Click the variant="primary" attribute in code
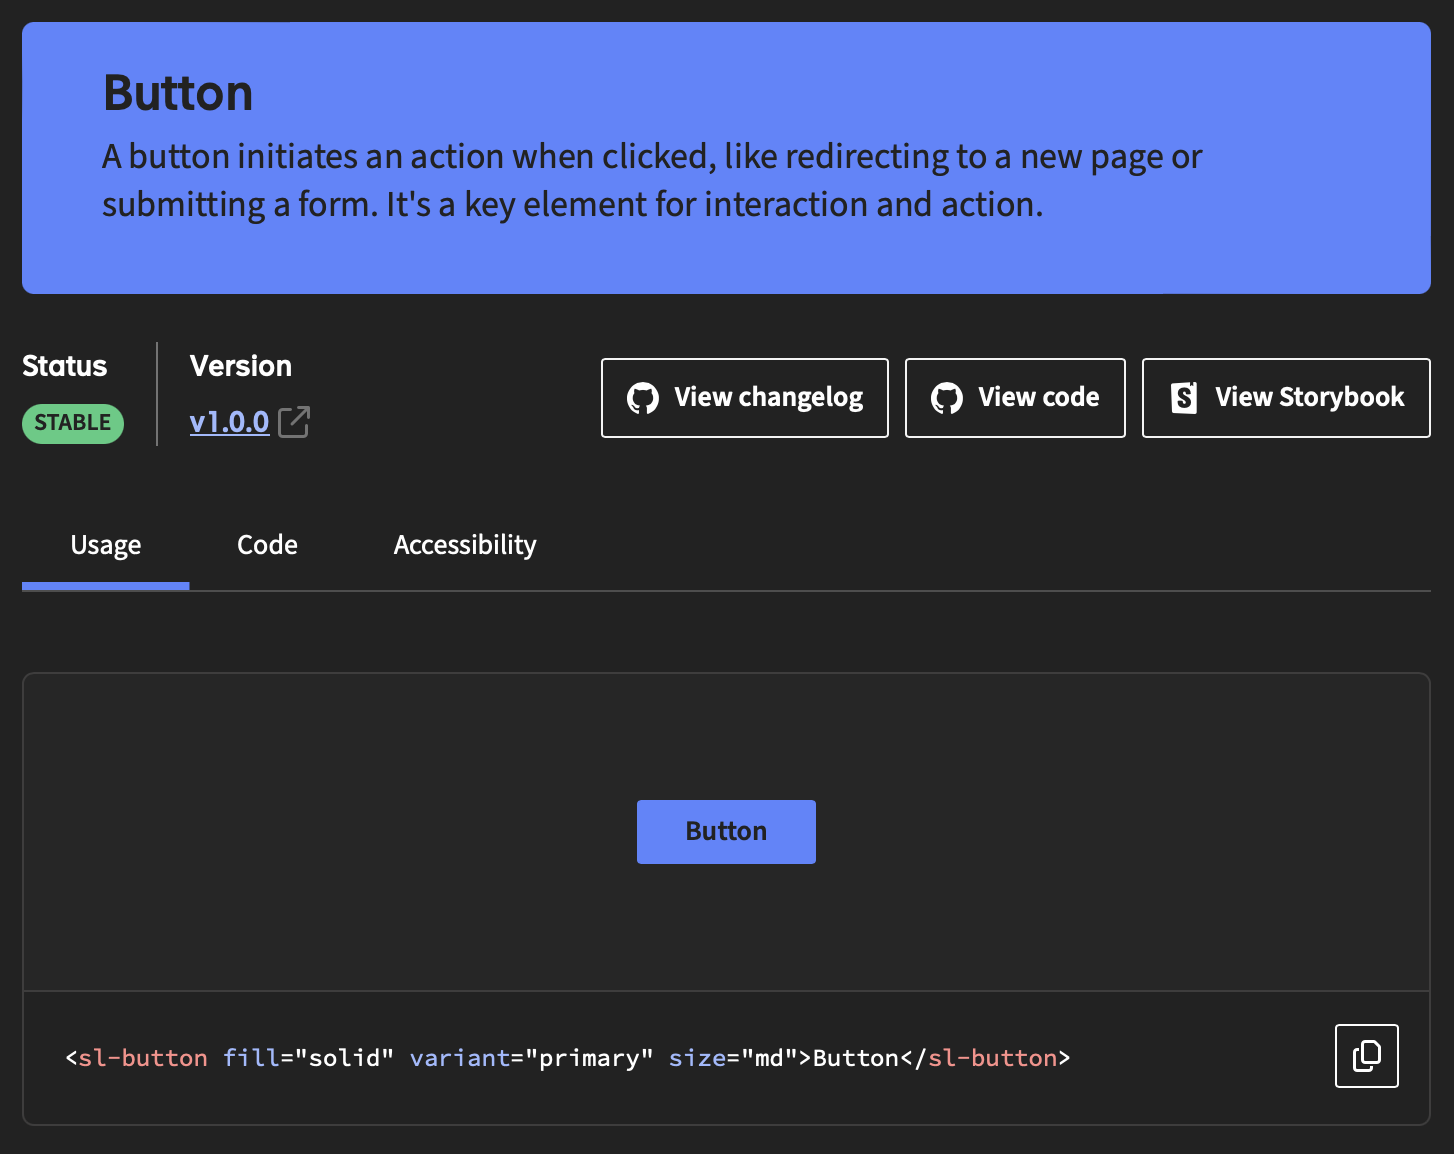Viewport: 1454px width, 1154px height. [531, 1058]
